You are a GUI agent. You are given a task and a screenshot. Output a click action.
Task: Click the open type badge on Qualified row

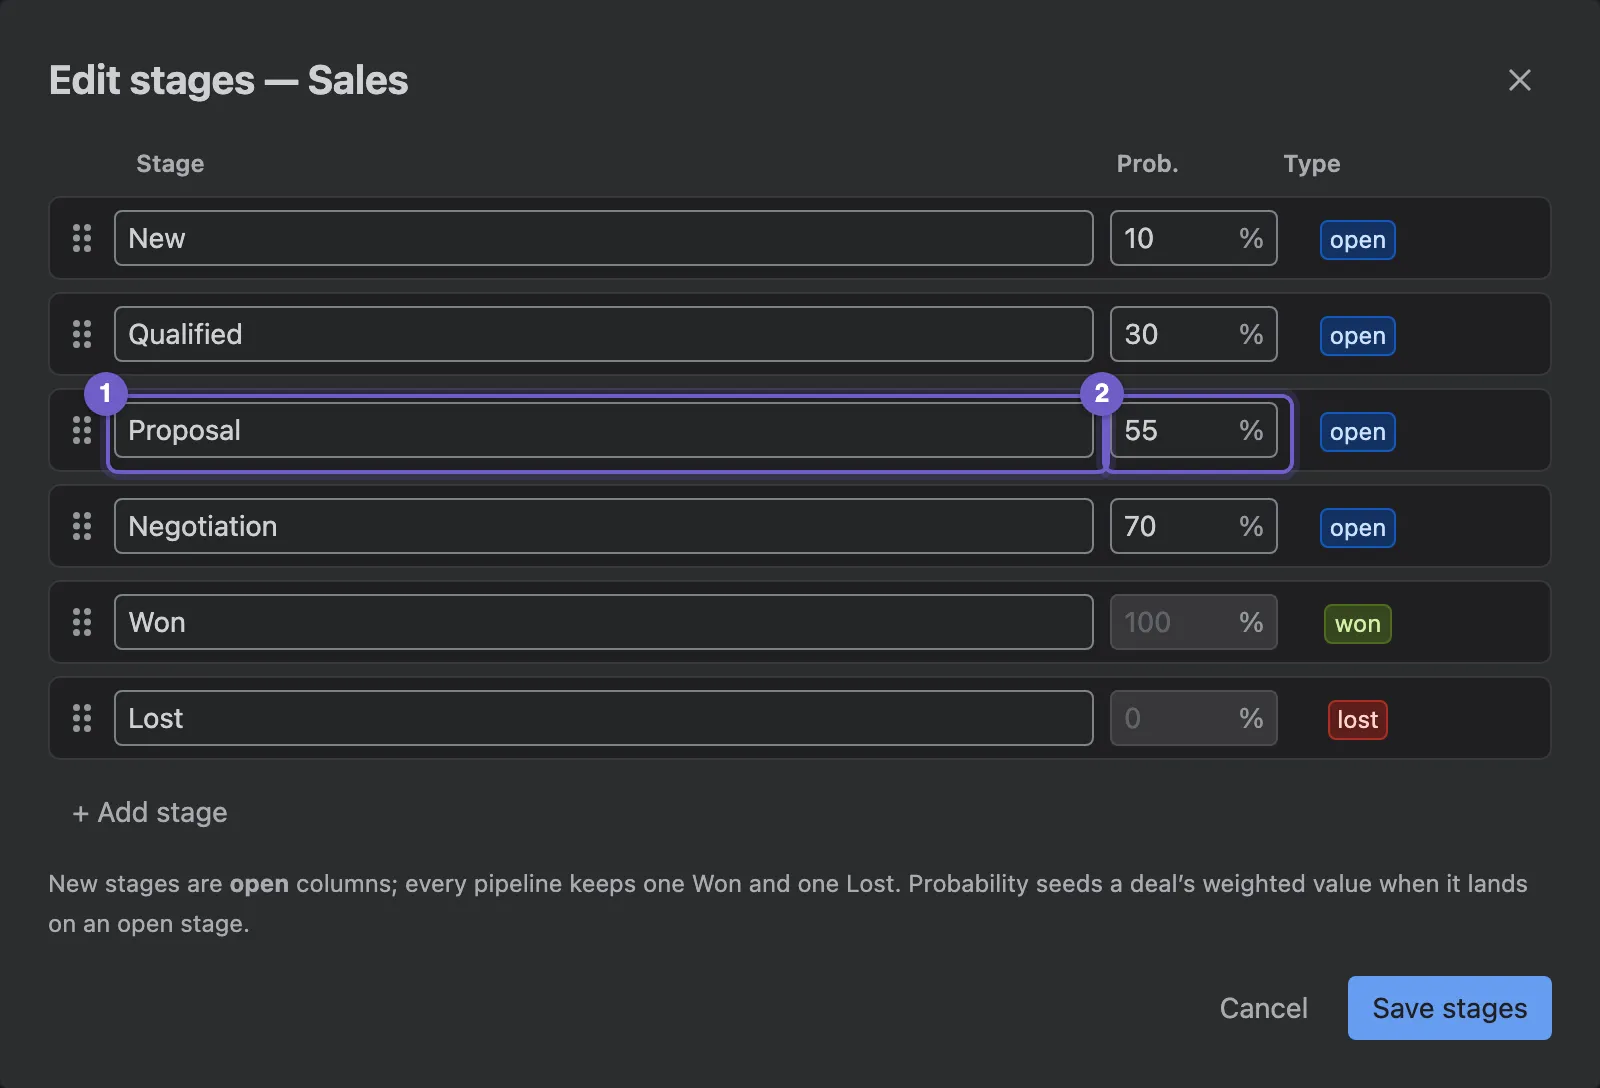tap(1357, 336)
